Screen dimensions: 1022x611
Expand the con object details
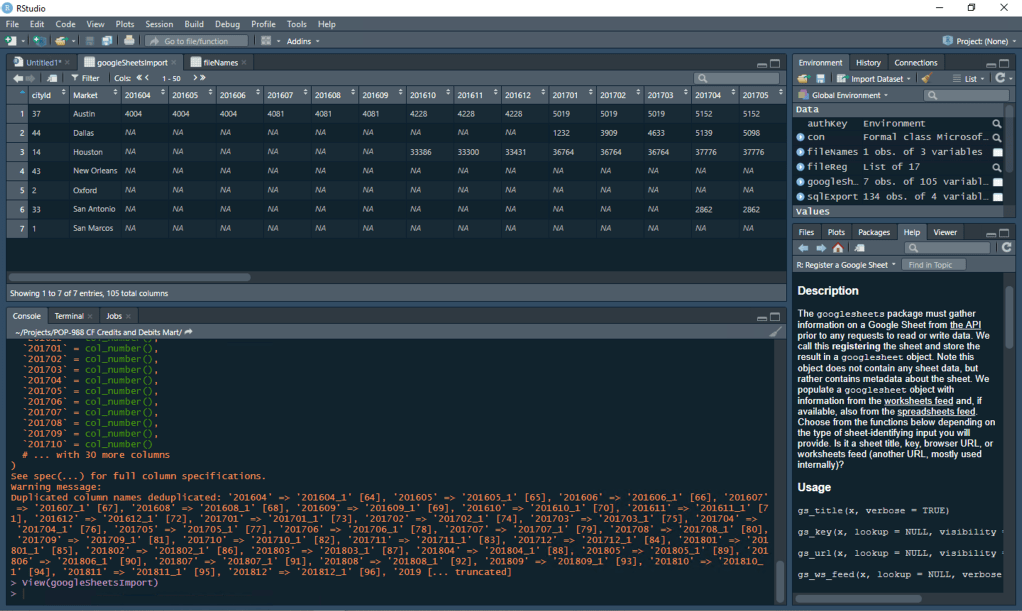(801, 137)
